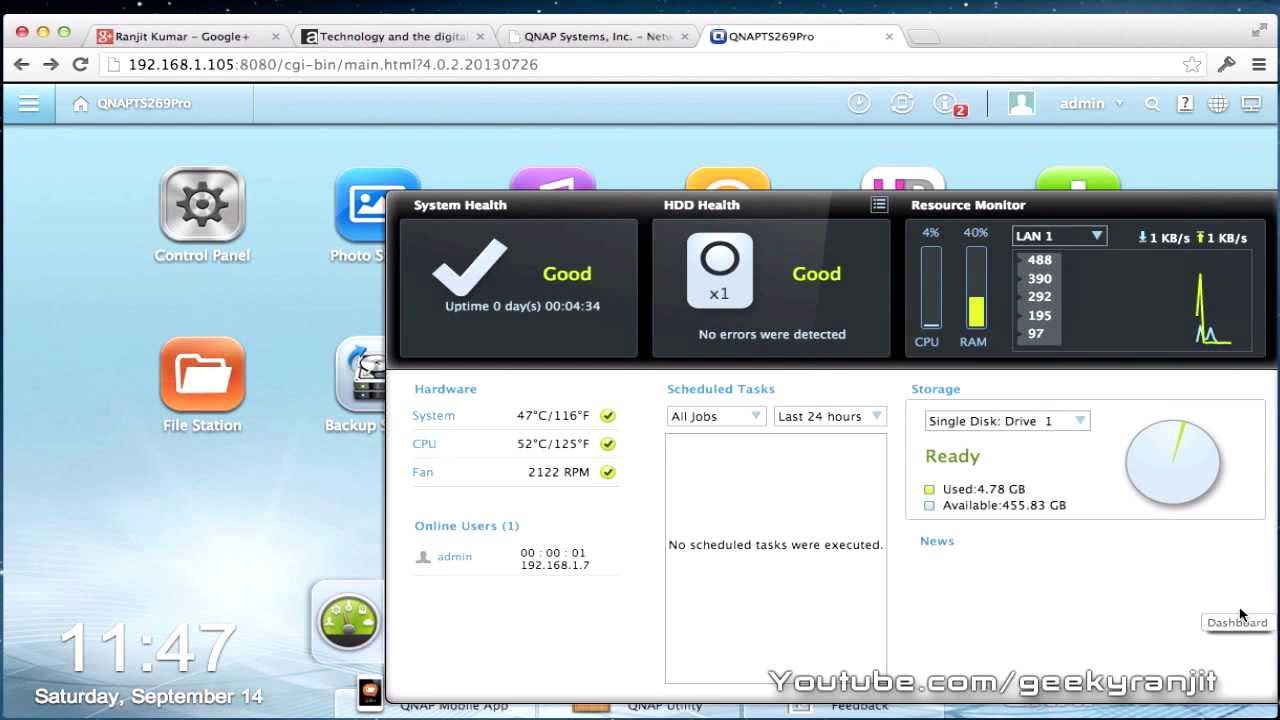The height and width of the screenshot is (720, 1280).
Task: Click the System Health checkmark icon
Action: coord(470,267)
